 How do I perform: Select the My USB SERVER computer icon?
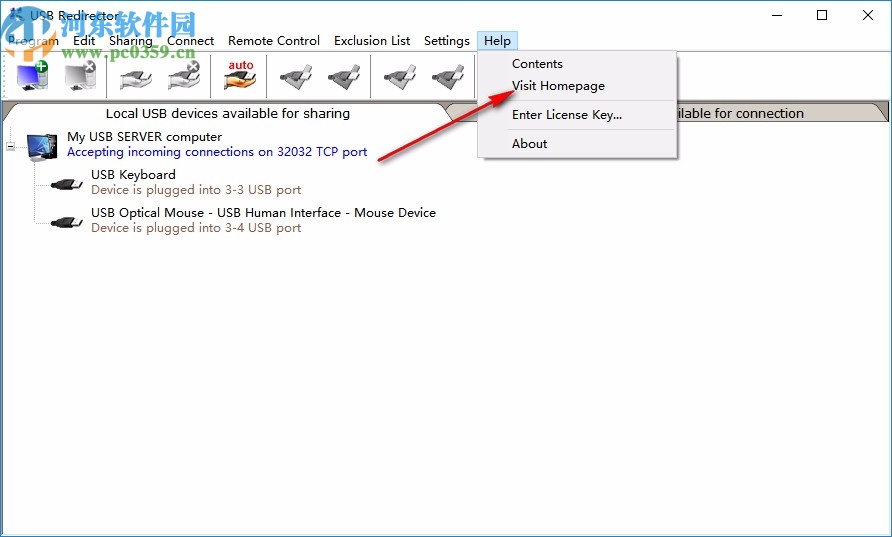pyautogui.click(x=42, y=147)
